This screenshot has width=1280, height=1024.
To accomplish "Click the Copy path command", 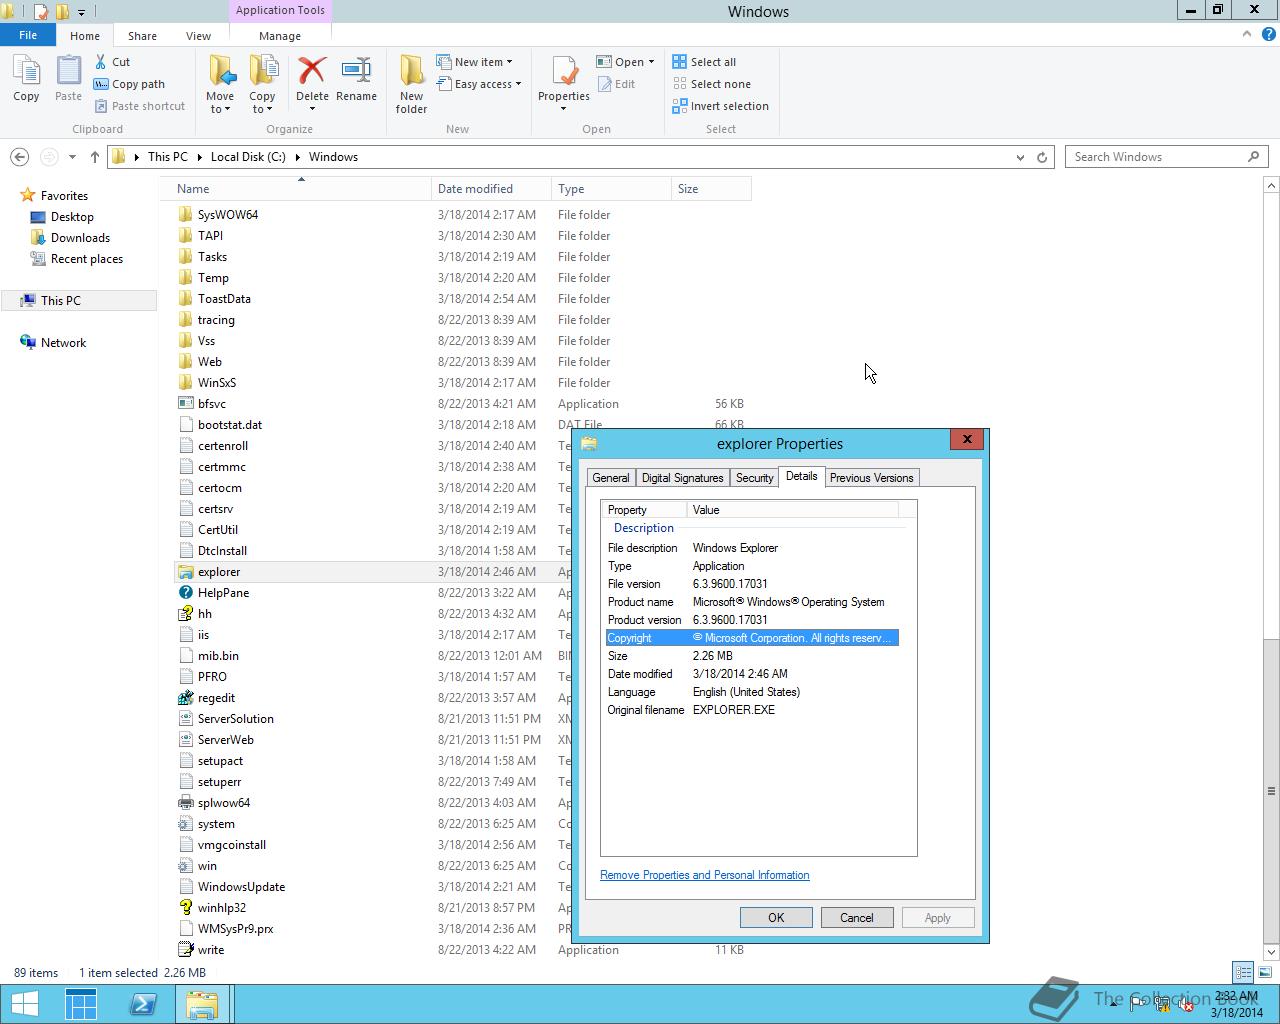I will [129, 84].
